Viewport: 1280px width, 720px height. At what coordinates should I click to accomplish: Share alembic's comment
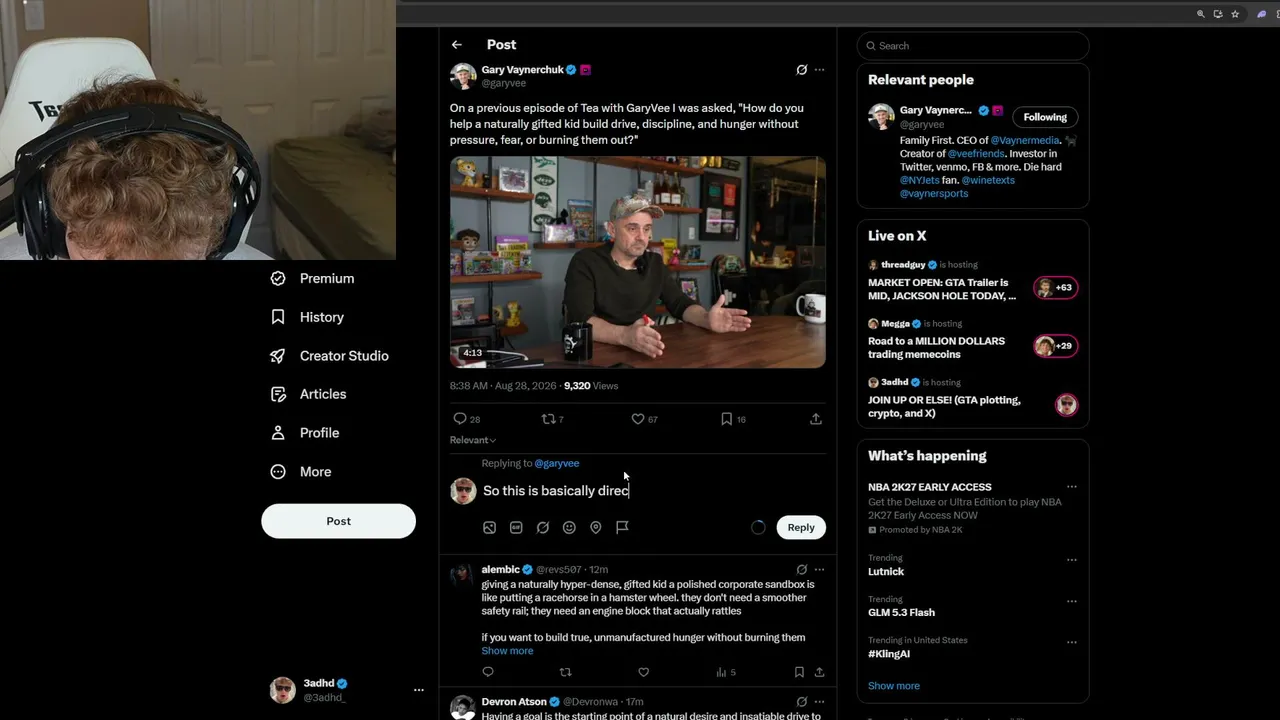pos(819,672)
